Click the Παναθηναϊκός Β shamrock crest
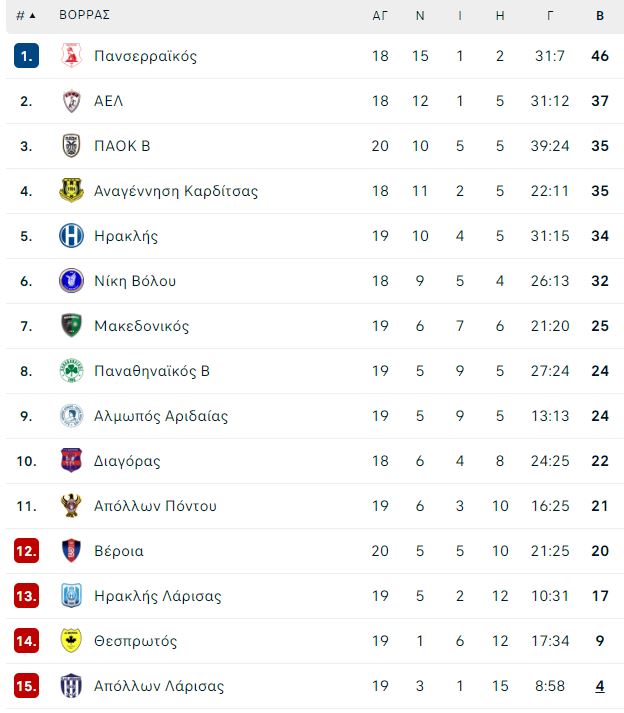The image size is (624, 713). 71,371
